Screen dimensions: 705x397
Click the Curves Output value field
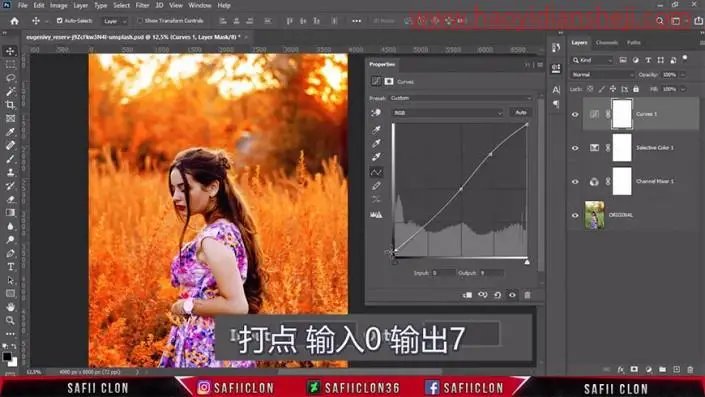pyautogui.click(x=491, y=273)
